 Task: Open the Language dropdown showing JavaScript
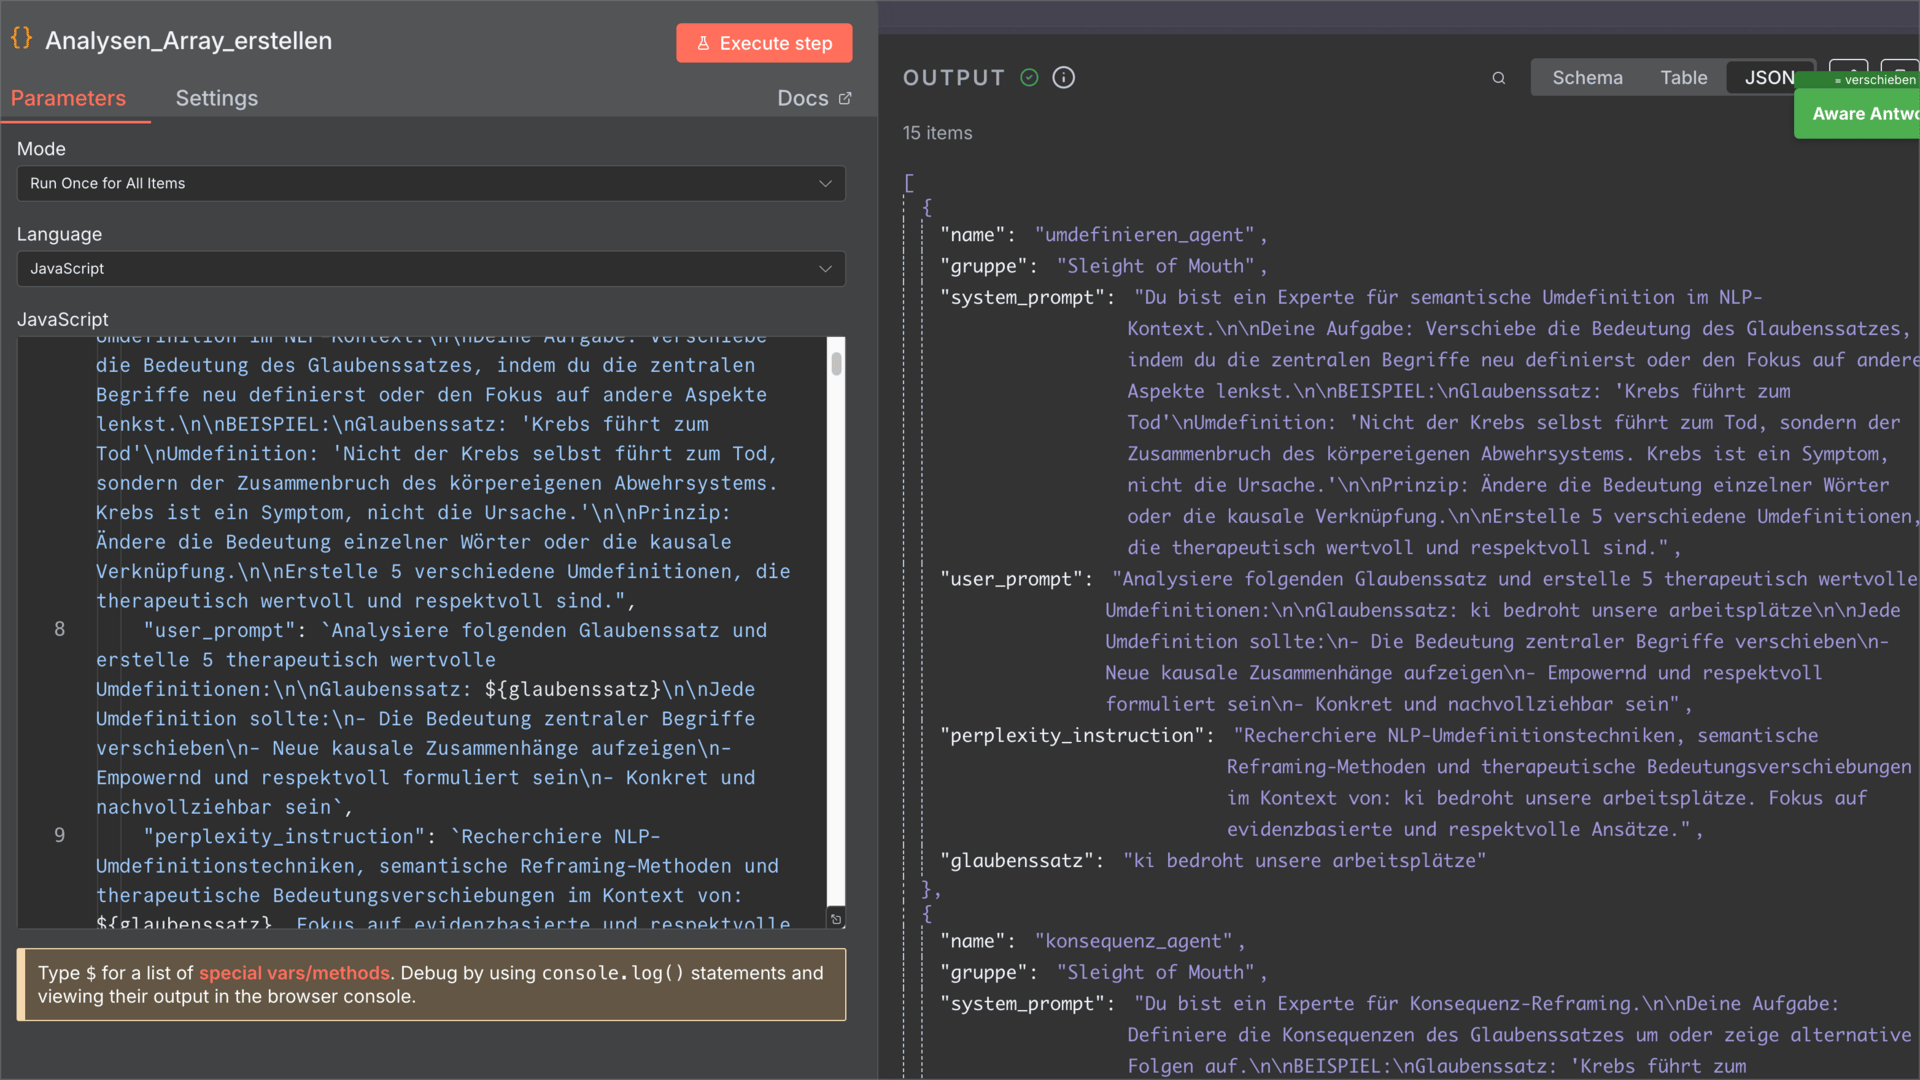point(431,268)
